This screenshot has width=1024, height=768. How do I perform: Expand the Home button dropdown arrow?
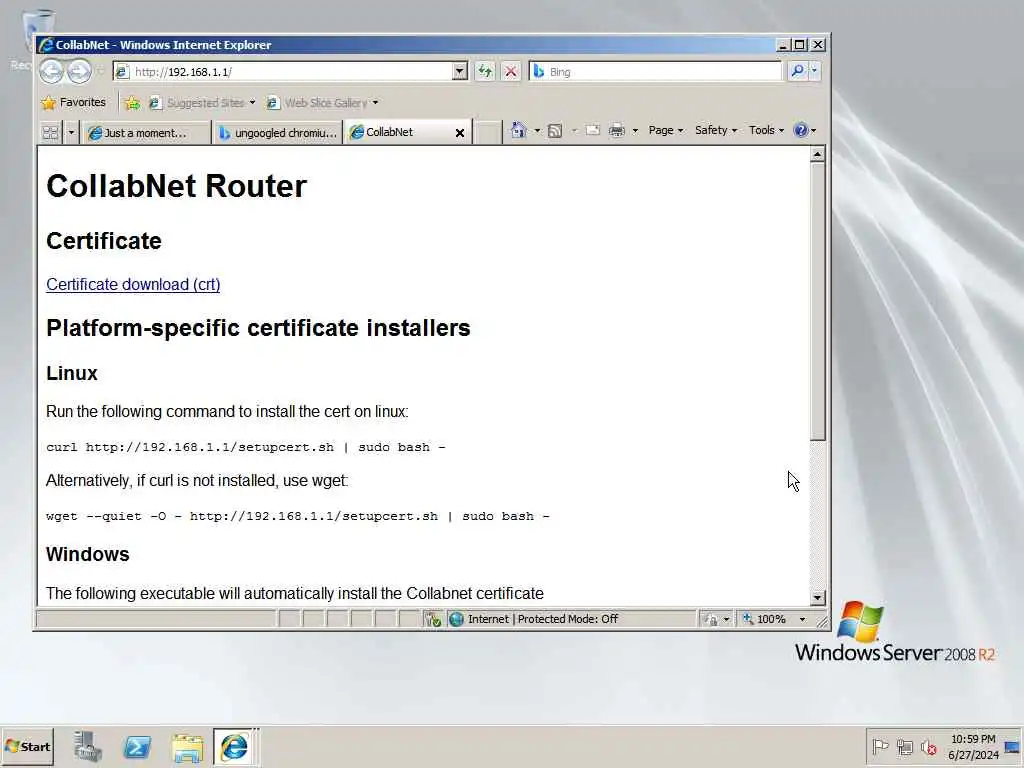(537, 131)
